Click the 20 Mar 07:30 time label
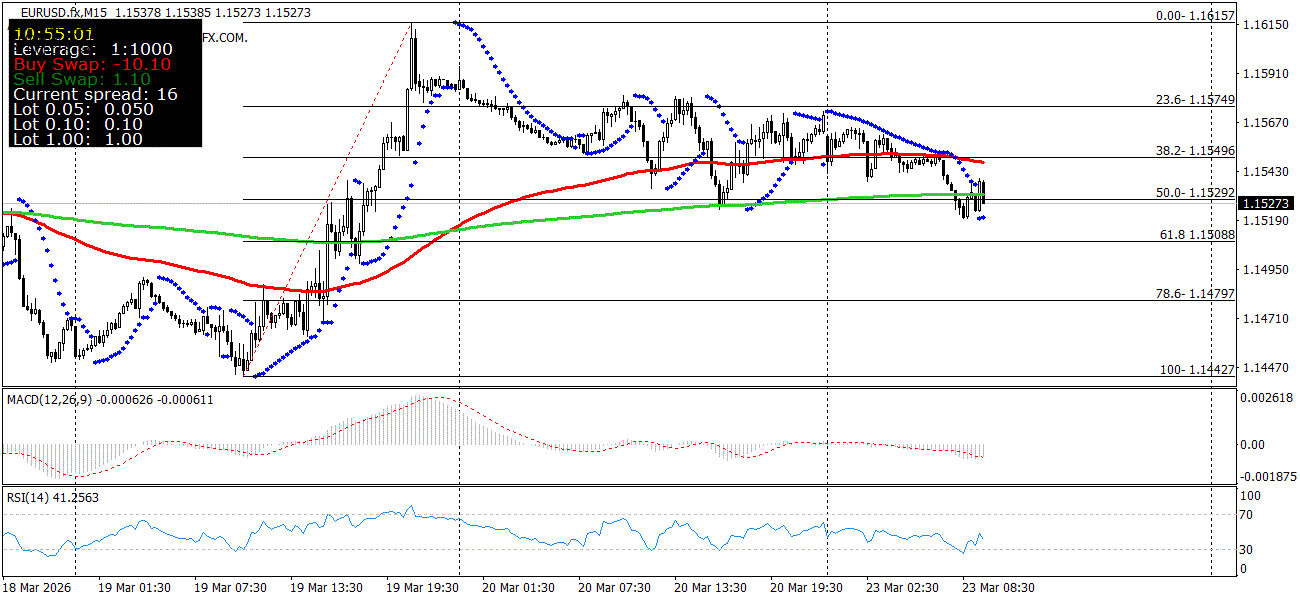This screenshot has height=600, width=1300. point(614,588)
